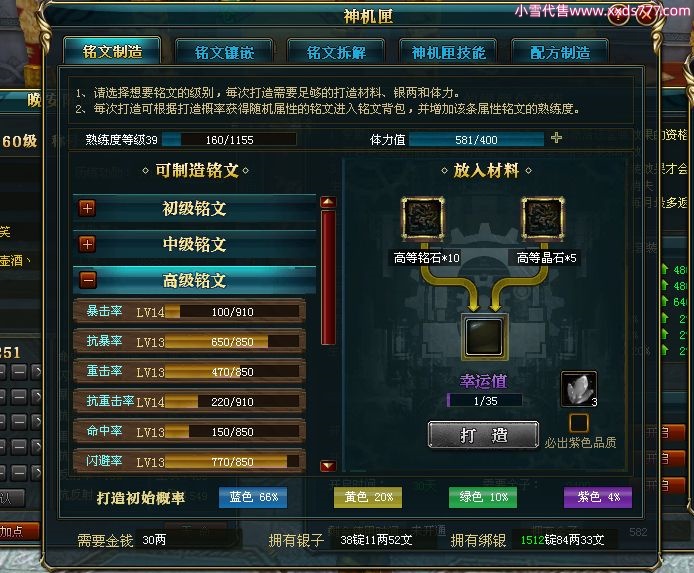This screenshot has height=573, width=694.
Task: Click scrollbar up arrow in inscription list
Action: (x=328, y=202)
